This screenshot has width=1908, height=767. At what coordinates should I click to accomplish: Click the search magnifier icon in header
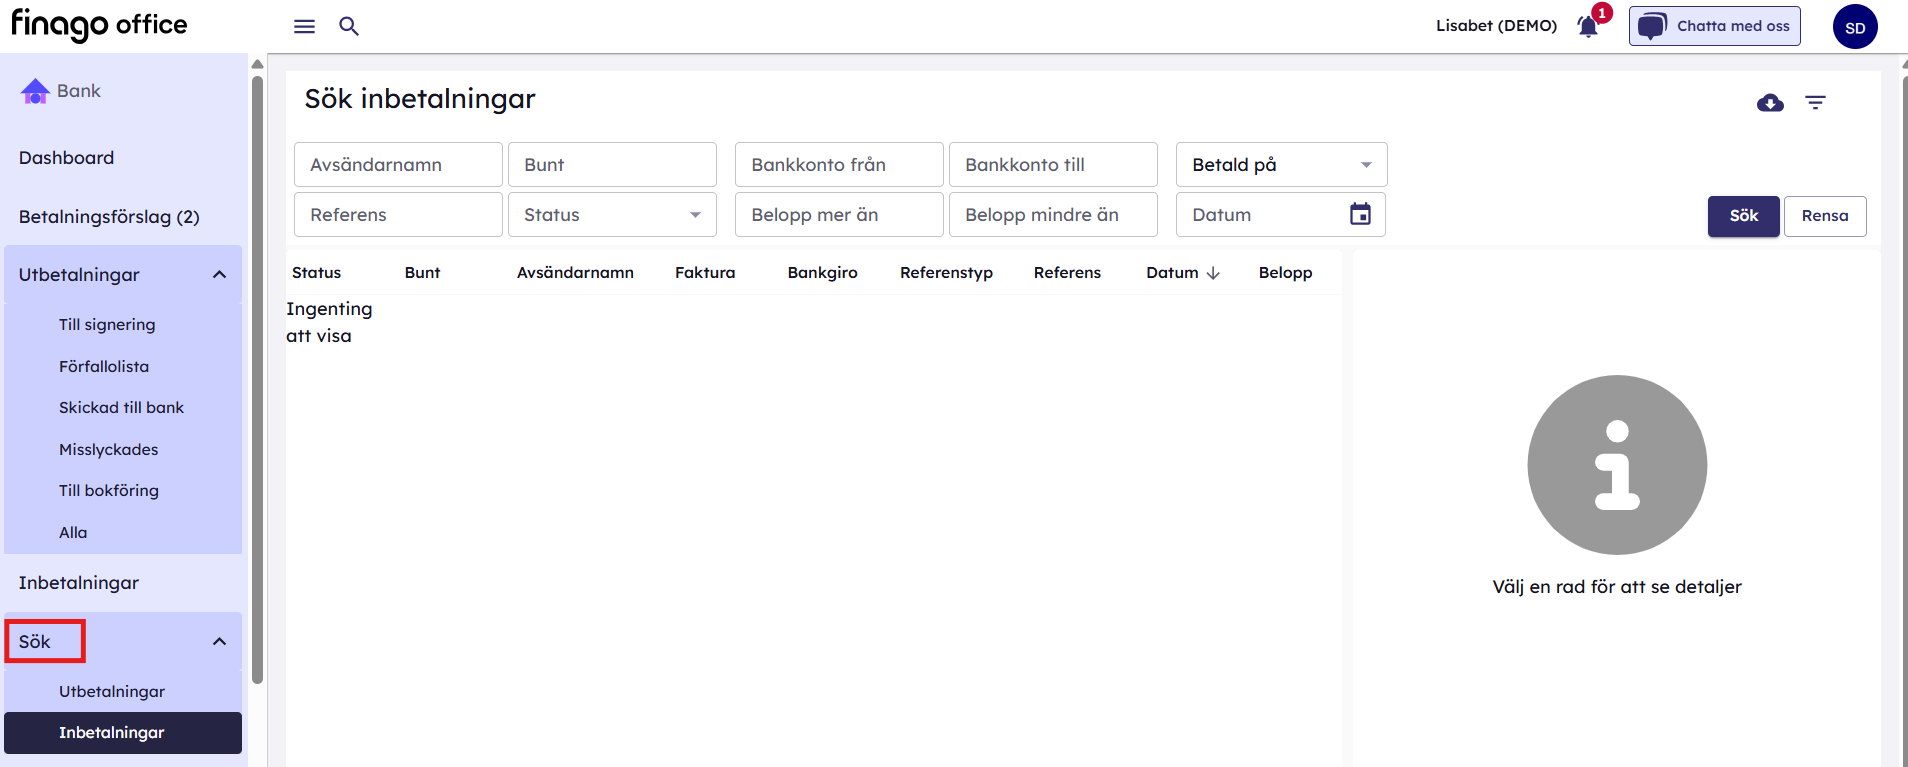(x=348, y=26)
